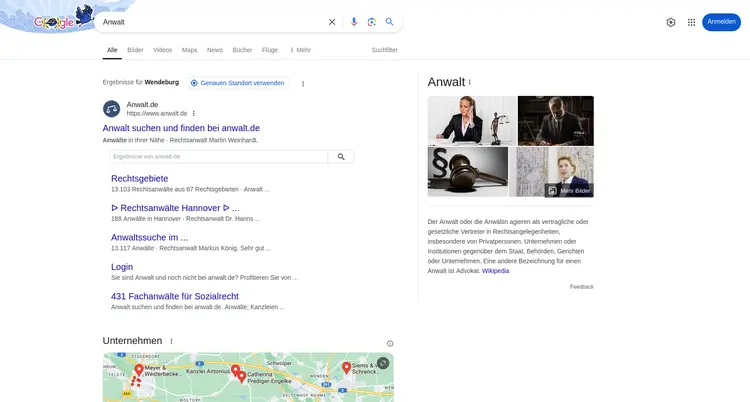Switch to the Bücher tab
Viewport: 750px width, 402px height.
pyautogui.click(x=242, y=50)
